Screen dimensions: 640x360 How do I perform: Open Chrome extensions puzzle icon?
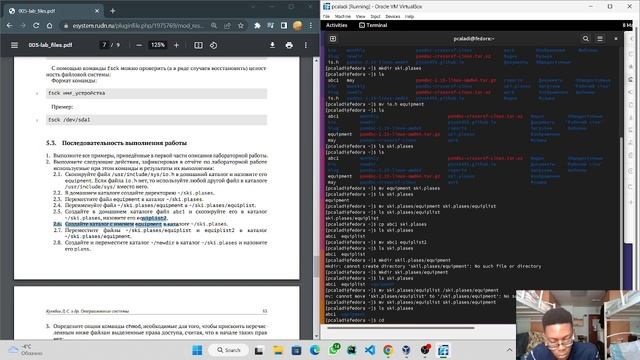(257, 25)
